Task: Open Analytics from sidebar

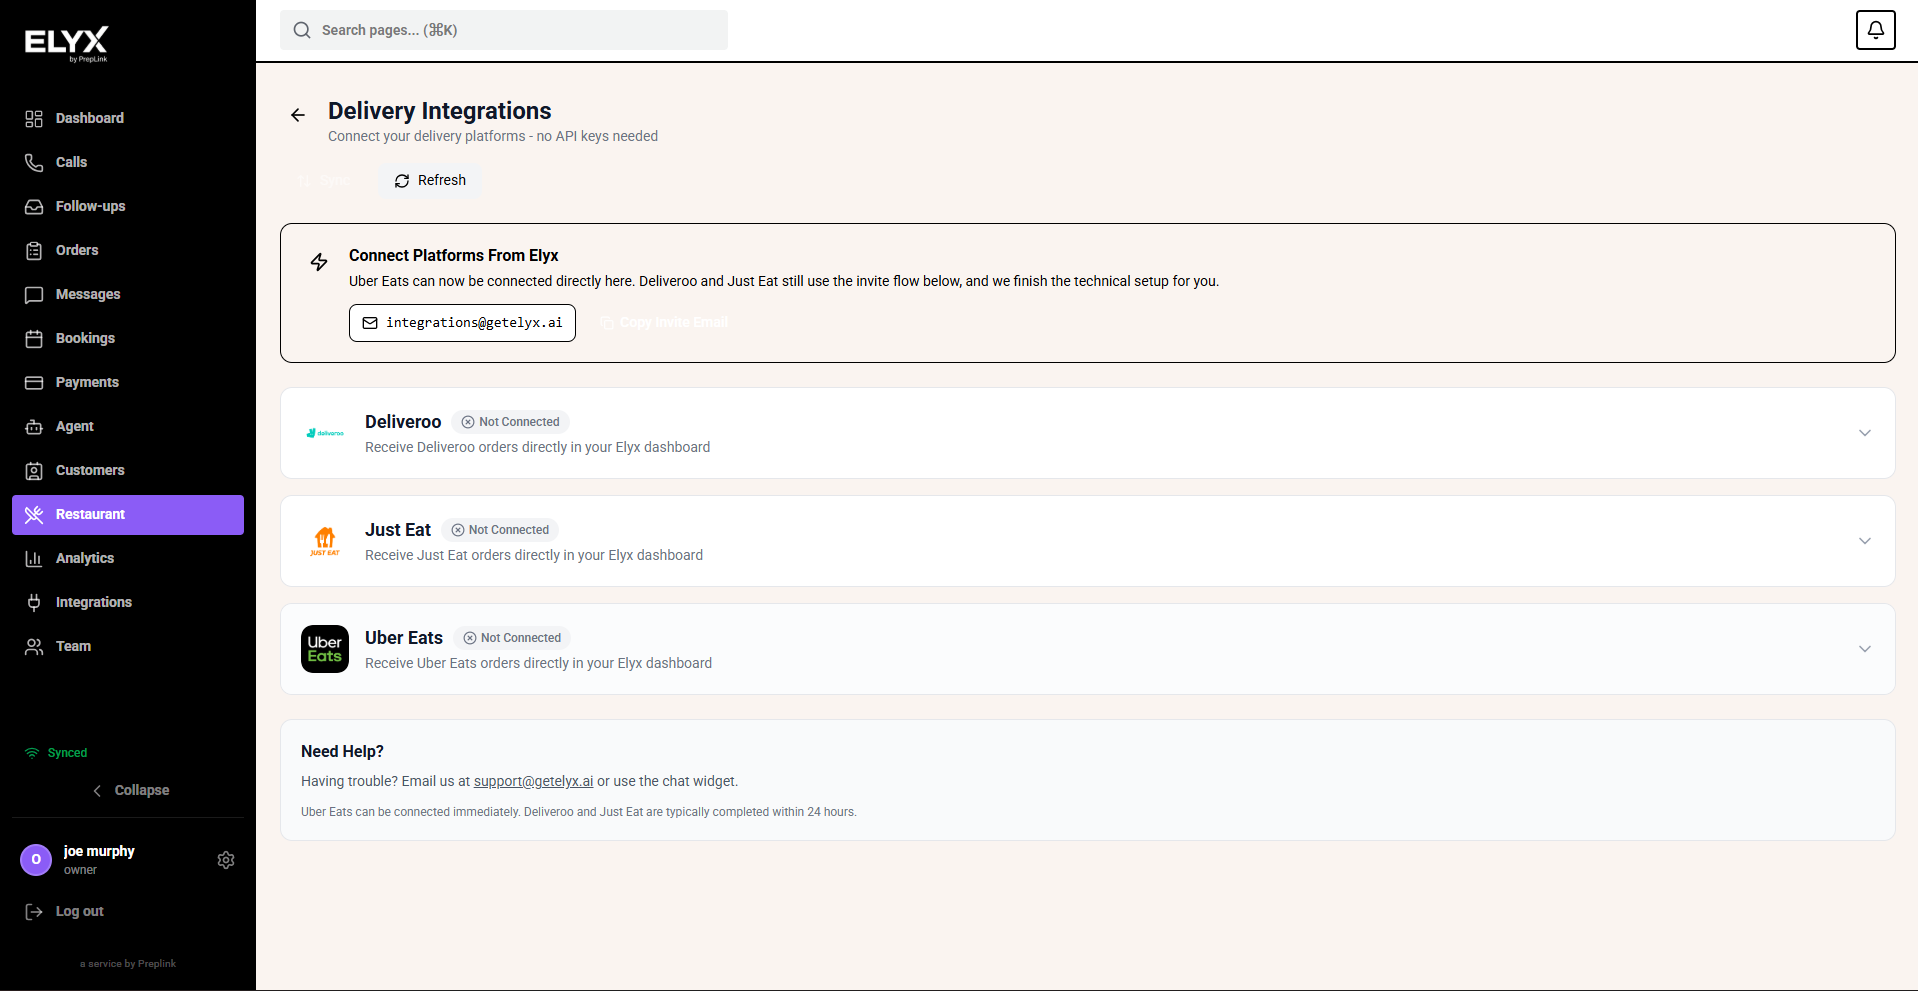Action: point(128,559)
